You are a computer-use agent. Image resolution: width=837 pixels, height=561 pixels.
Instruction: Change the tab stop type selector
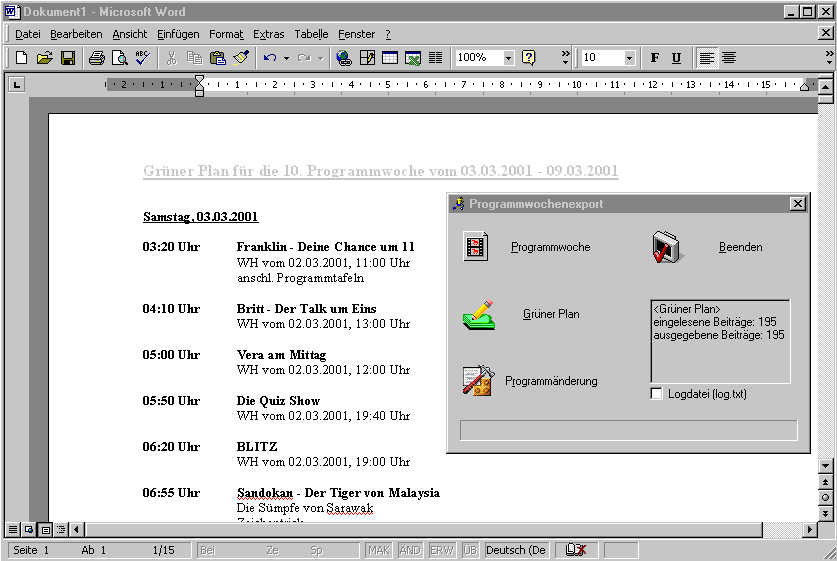click(17, 84)
